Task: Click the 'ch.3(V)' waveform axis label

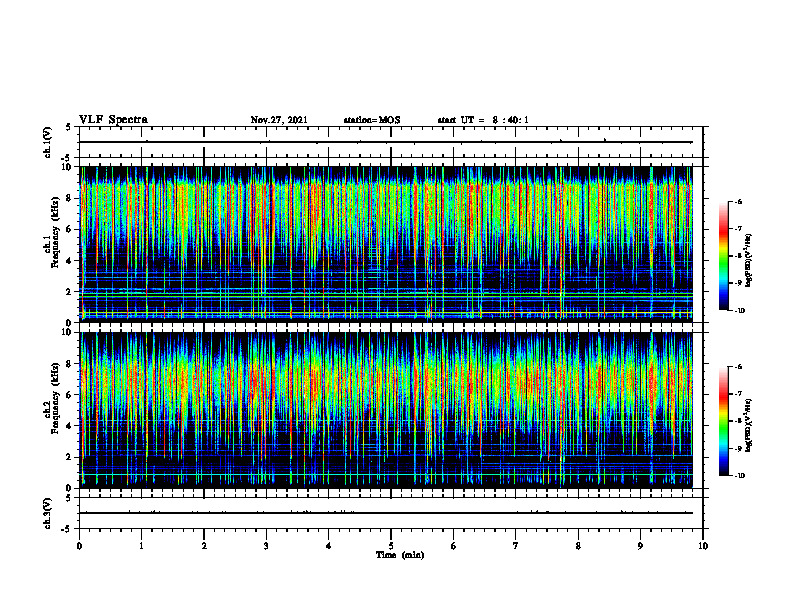Action: tap(48, 513)
